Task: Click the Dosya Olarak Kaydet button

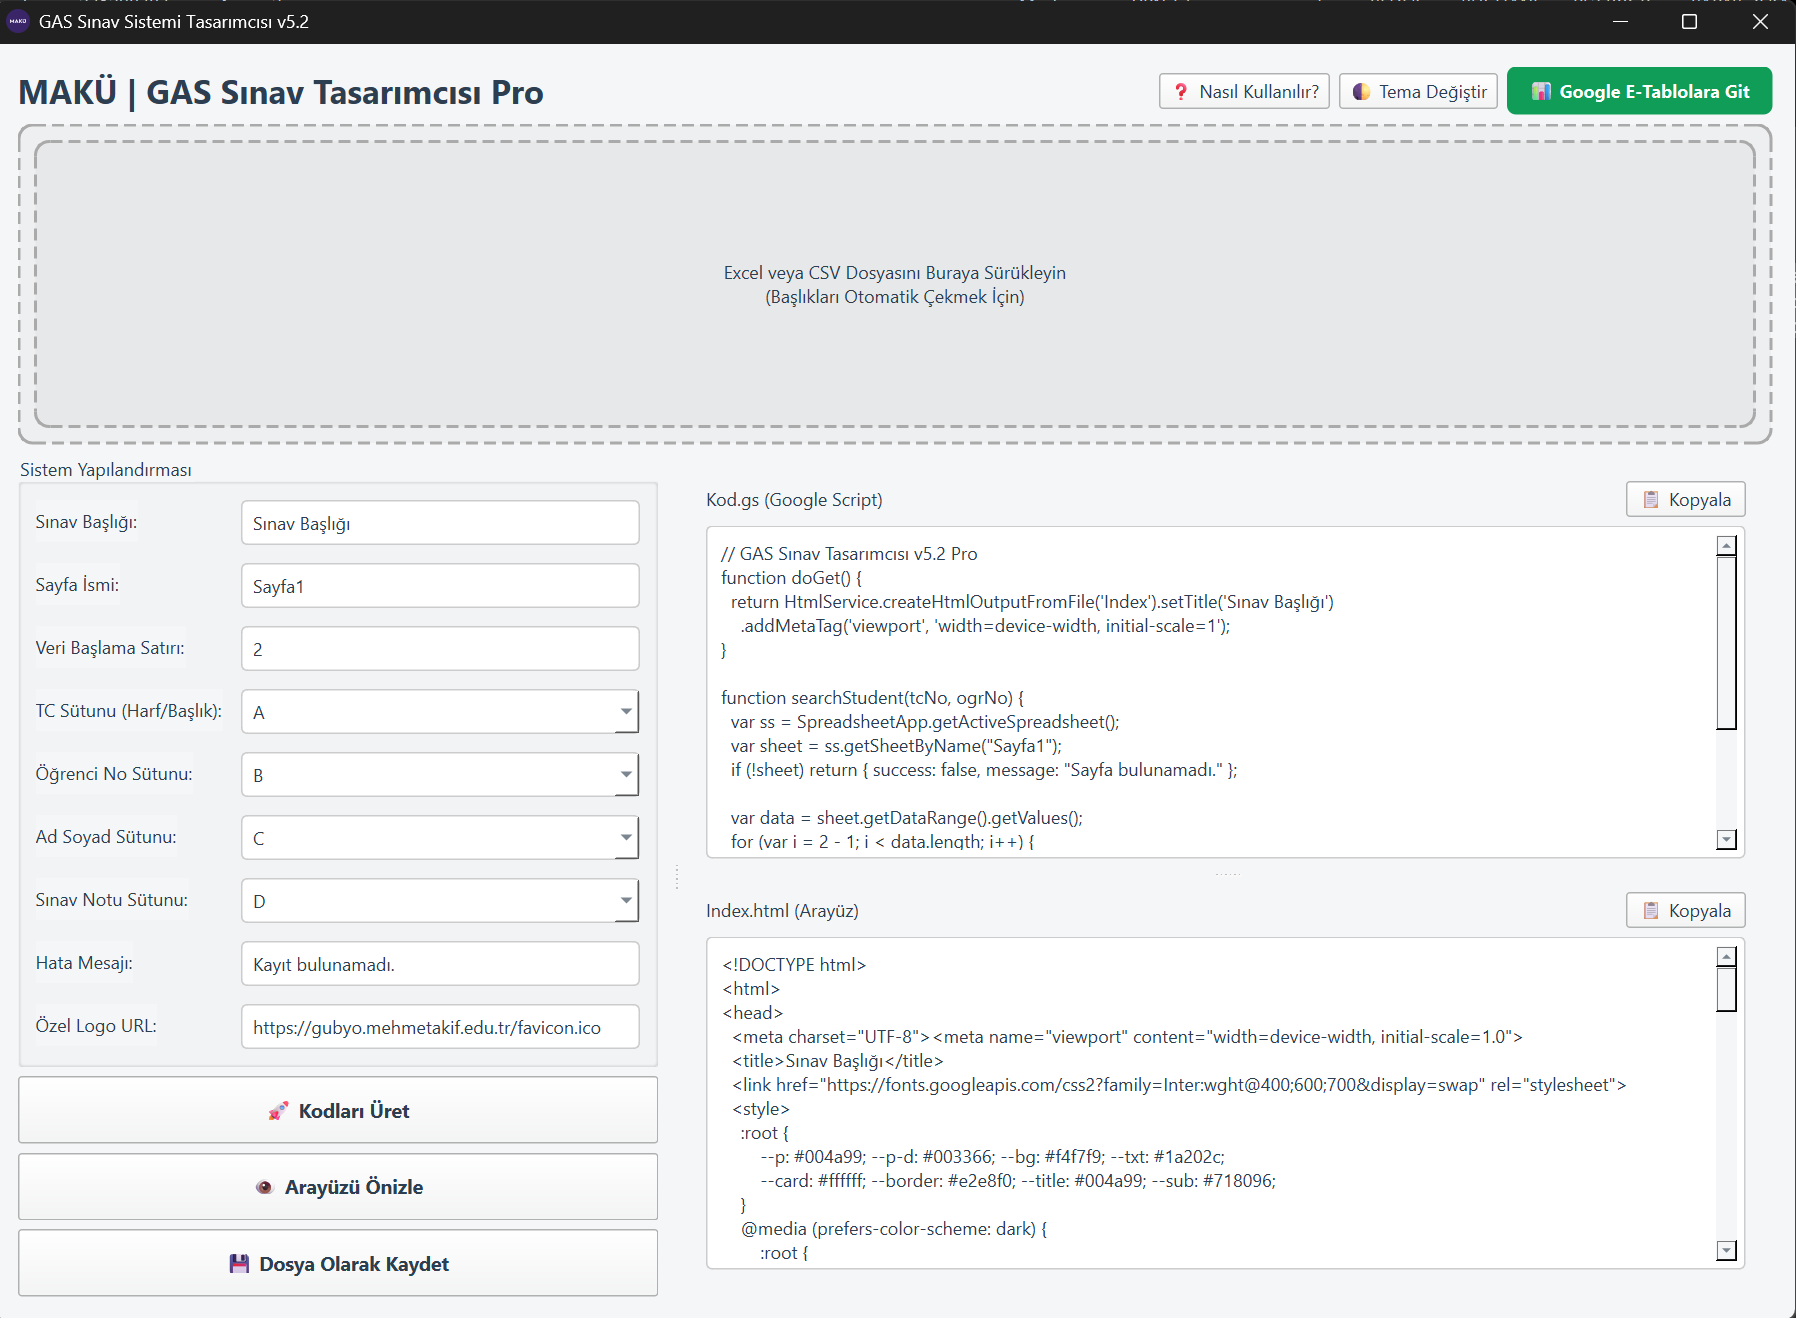Action: coord(338,1263)
